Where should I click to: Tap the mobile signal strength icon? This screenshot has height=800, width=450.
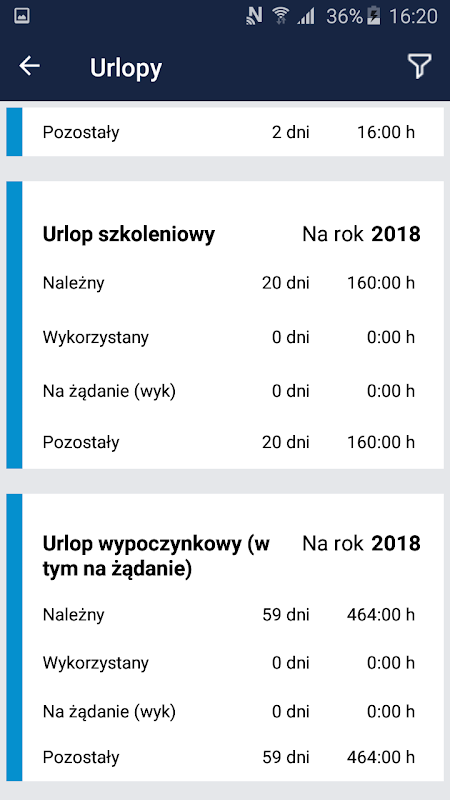pyautogui.click(x=306, y=16)
